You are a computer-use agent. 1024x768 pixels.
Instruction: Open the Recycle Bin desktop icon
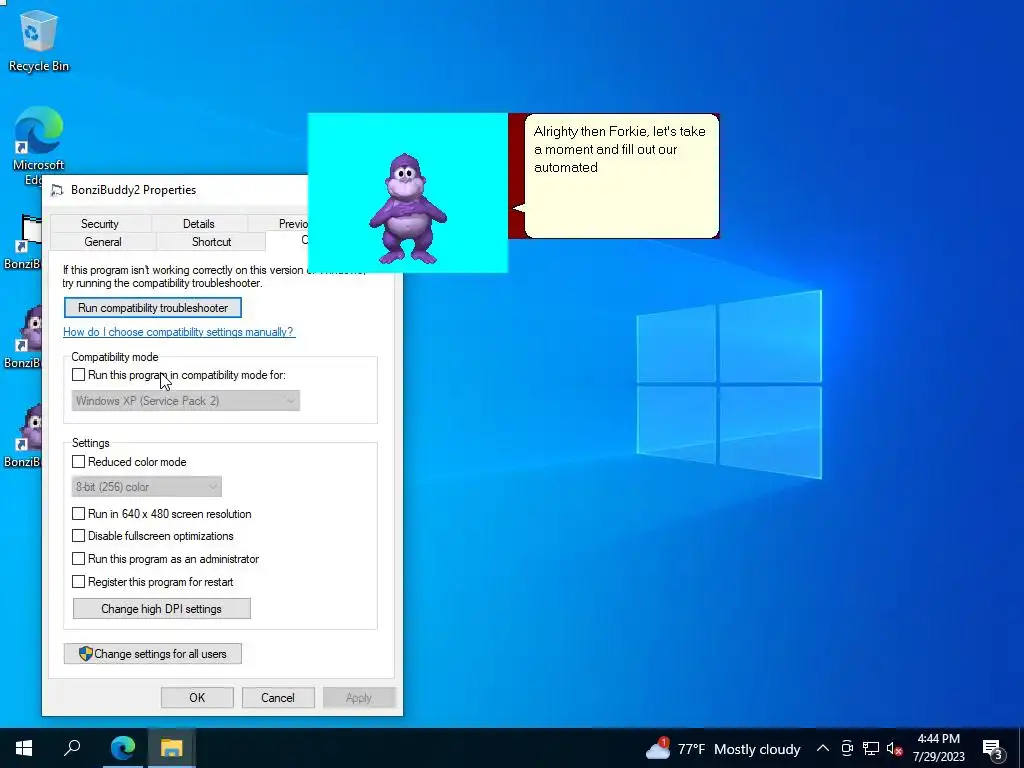(38, 40)
